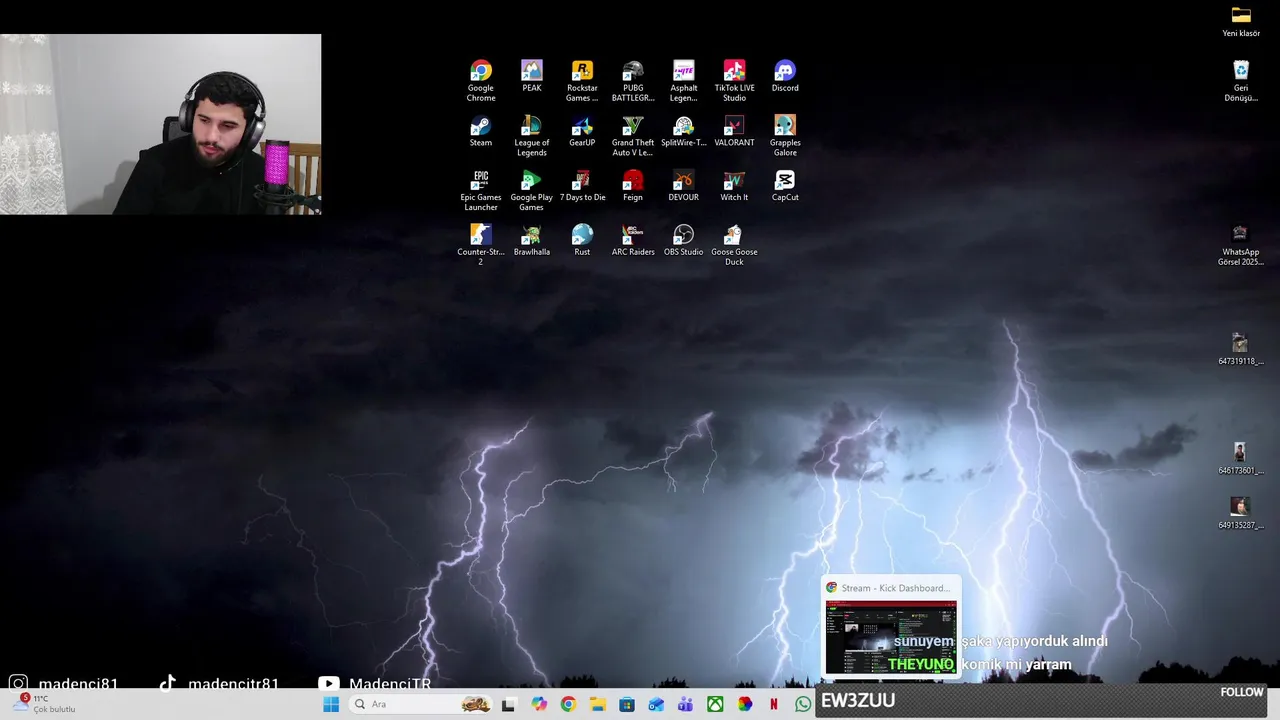Viewport: 1280px width, 720px height.
Task: Open Netflix from the taskbar
Action: [x=774, y=704]
